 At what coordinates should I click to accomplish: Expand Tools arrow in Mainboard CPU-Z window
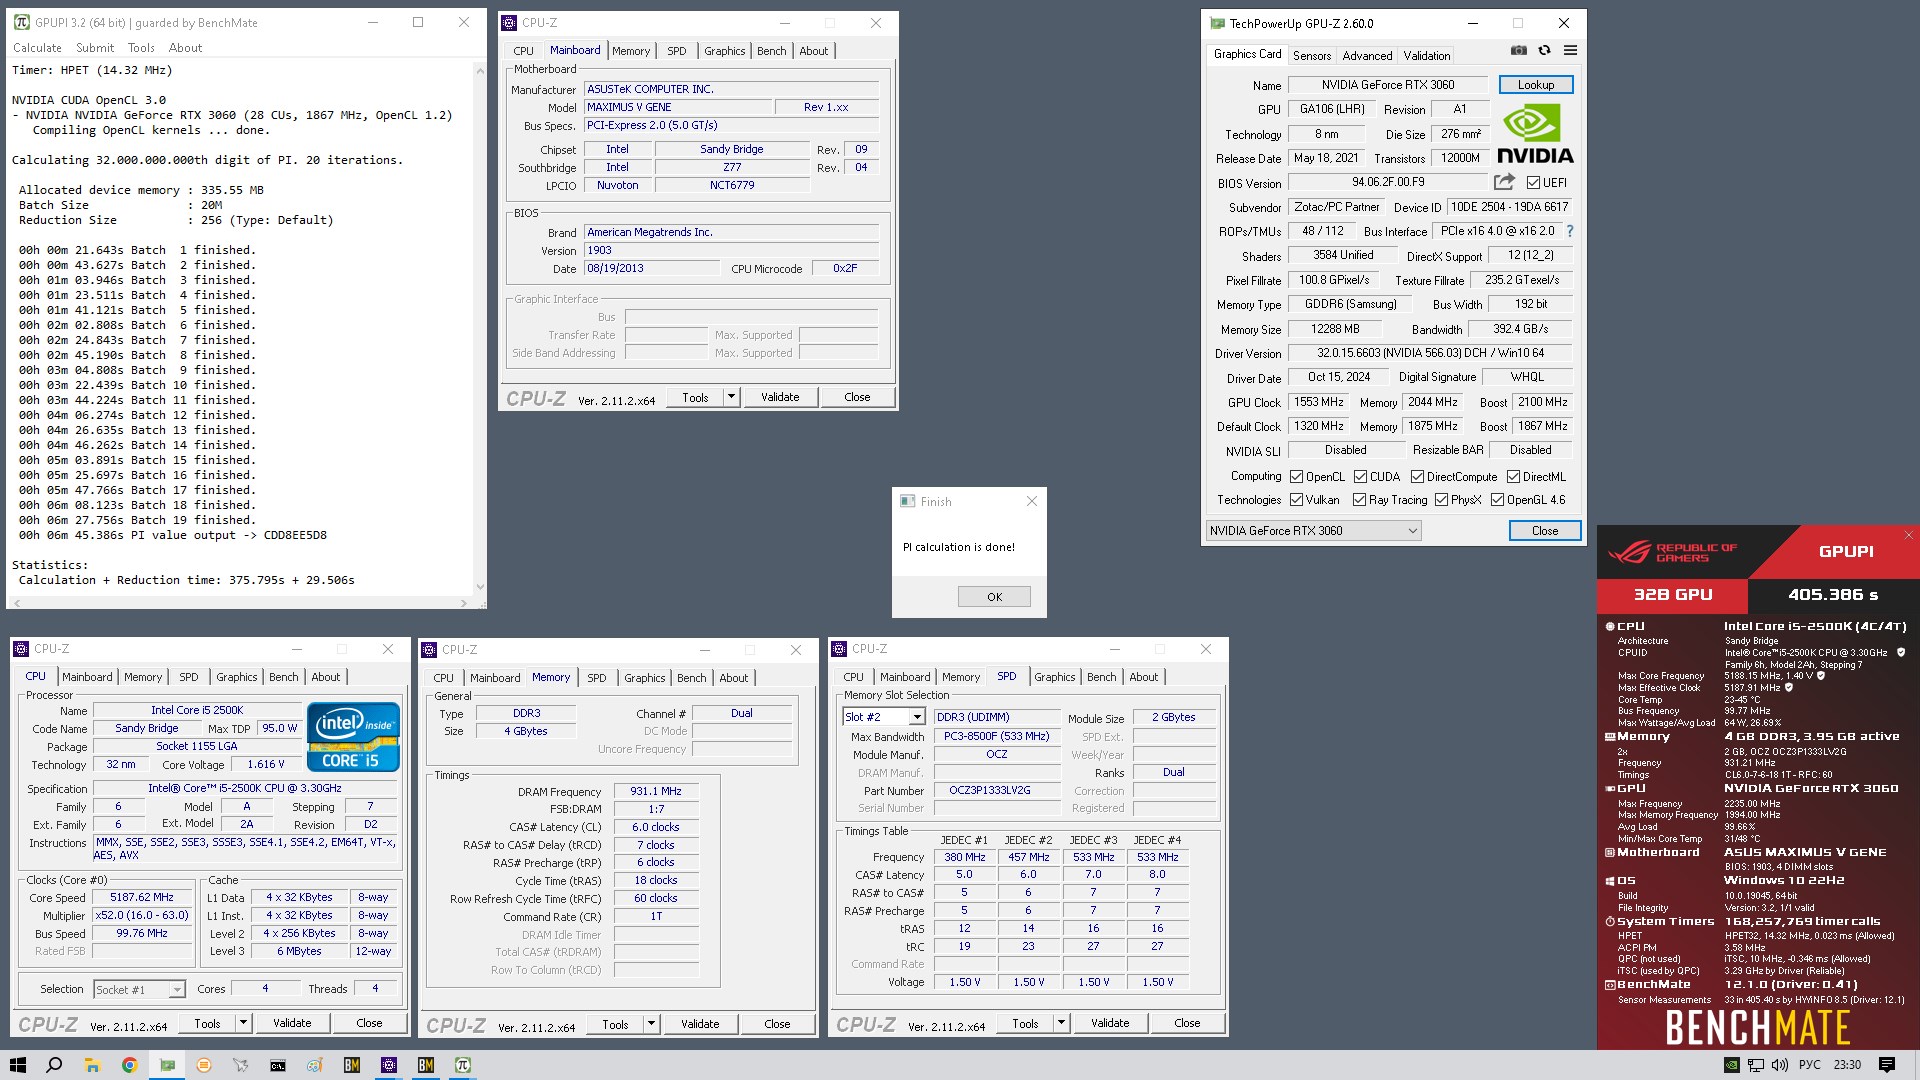coord(731,397)
